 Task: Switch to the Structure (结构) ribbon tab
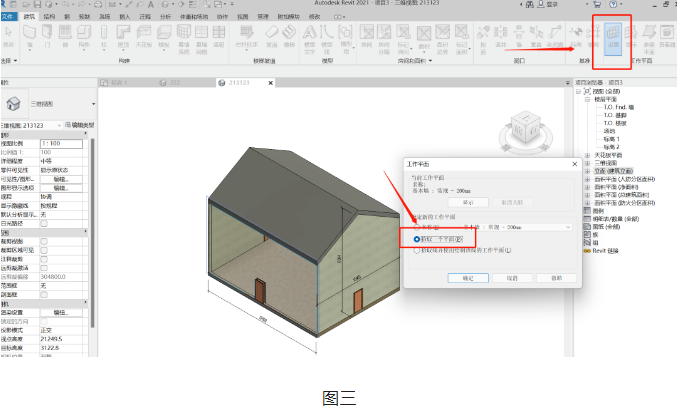(49, 17)
